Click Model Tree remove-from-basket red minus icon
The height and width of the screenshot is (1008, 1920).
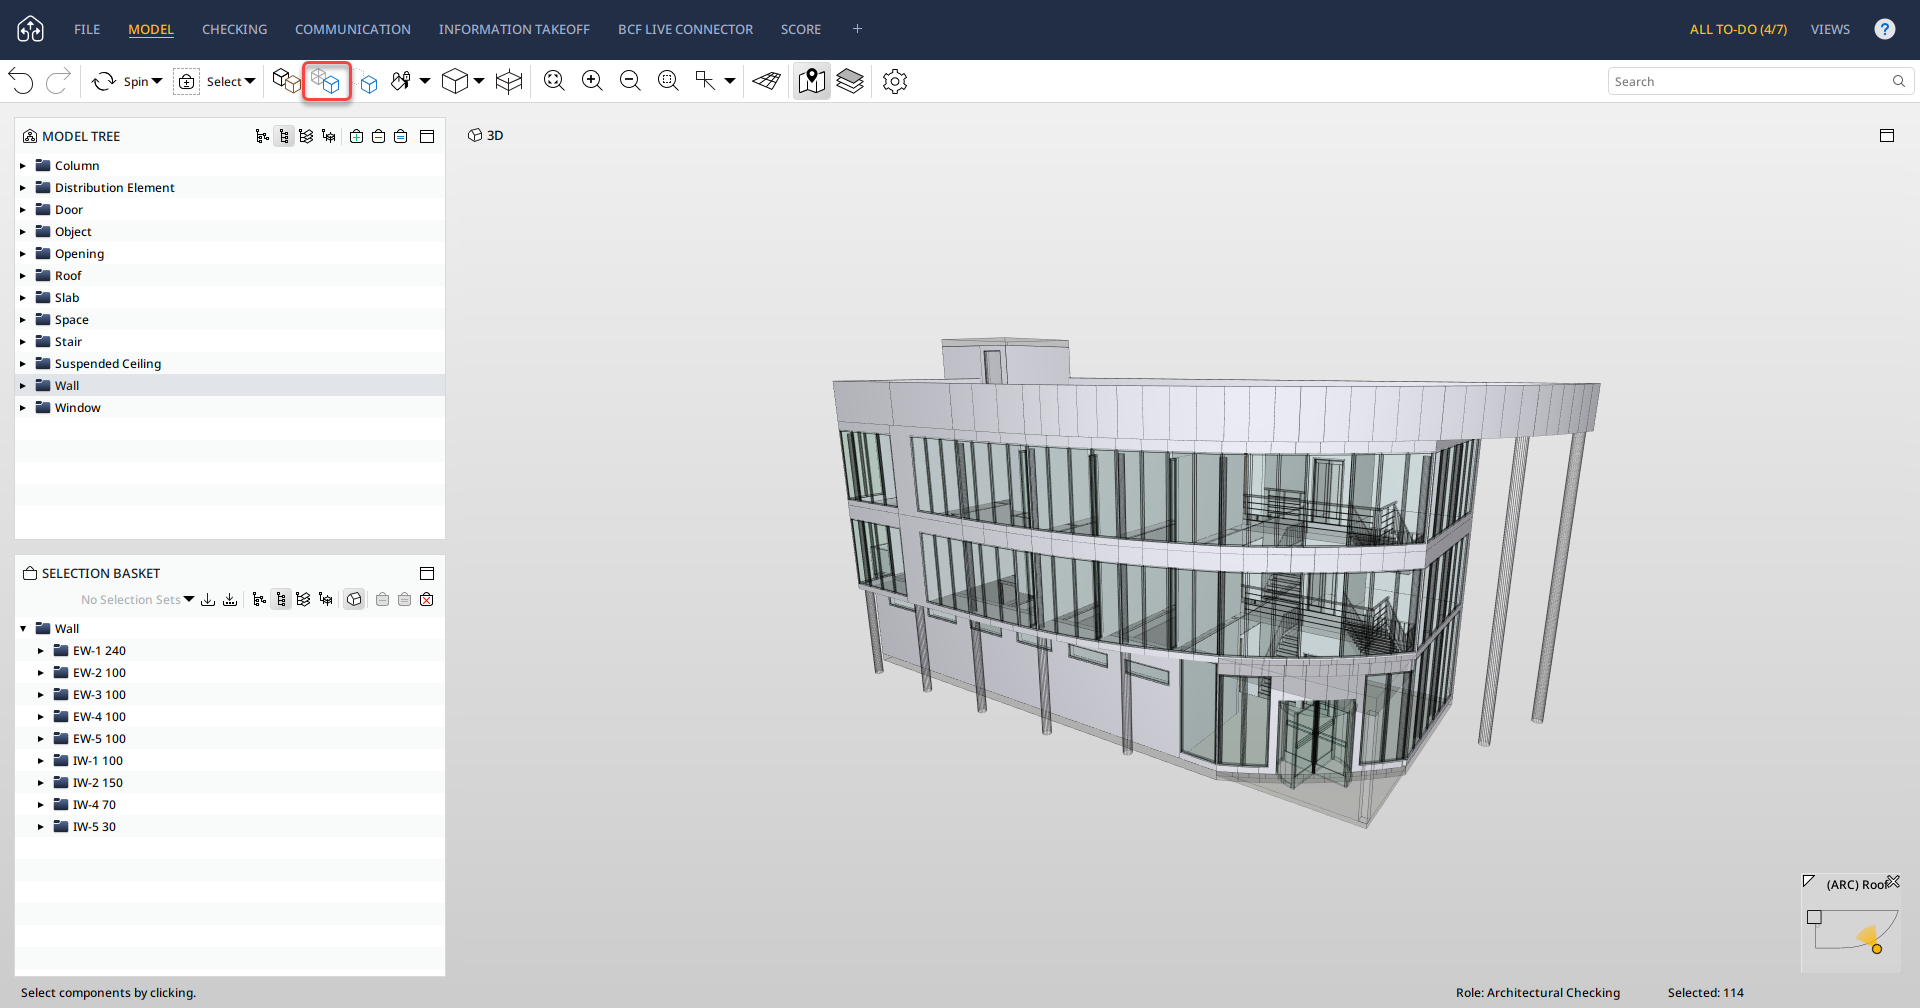(x=379, y=136)
